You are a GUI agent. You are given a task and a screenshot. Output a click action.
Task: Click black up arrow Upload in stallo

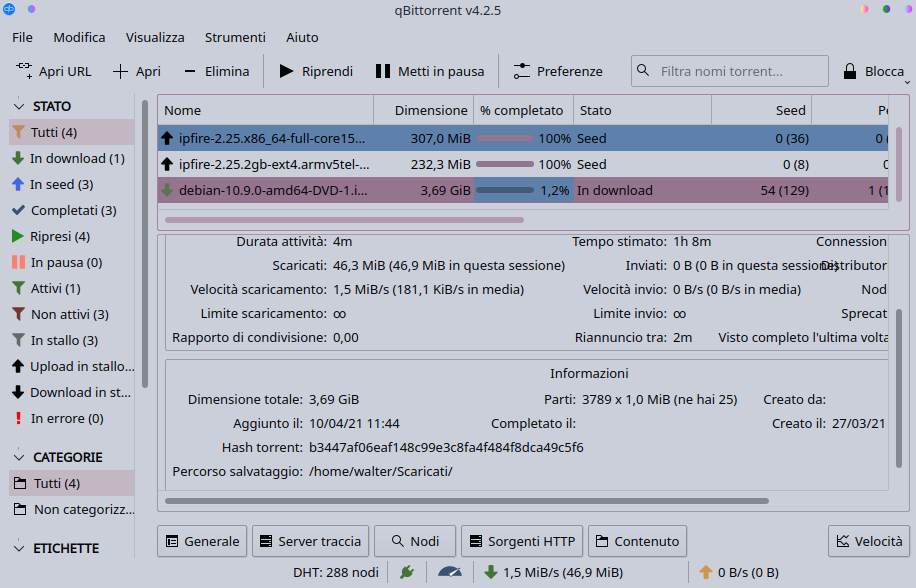[18, 366]
